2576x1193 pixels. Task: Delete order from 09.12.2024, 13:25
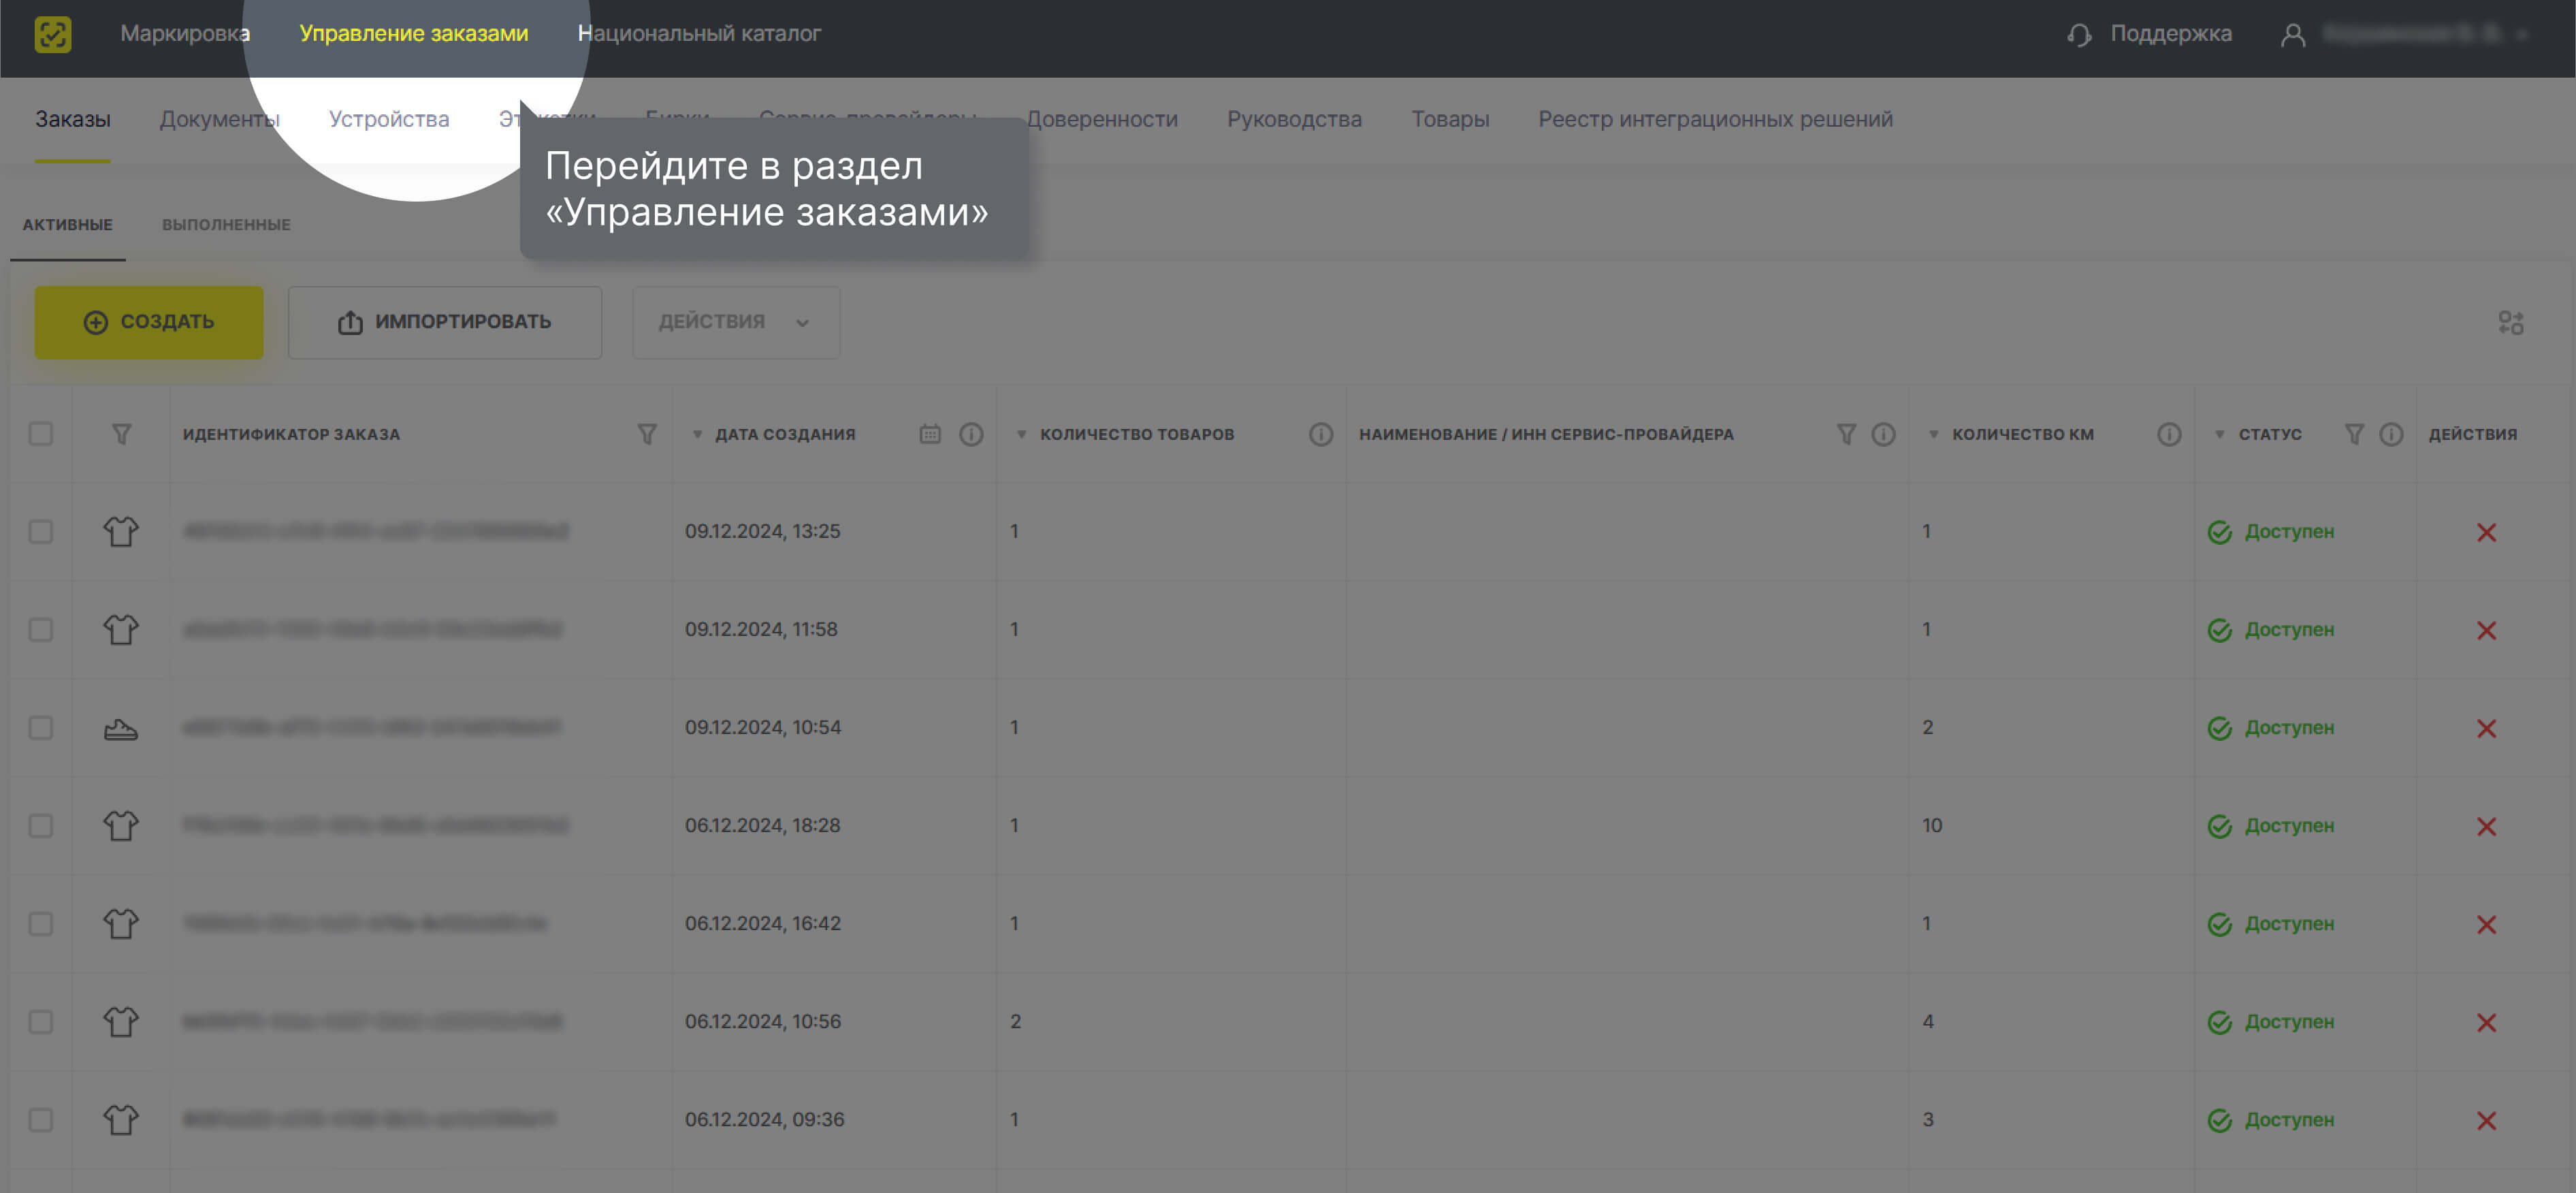[x=2486, y=532]
